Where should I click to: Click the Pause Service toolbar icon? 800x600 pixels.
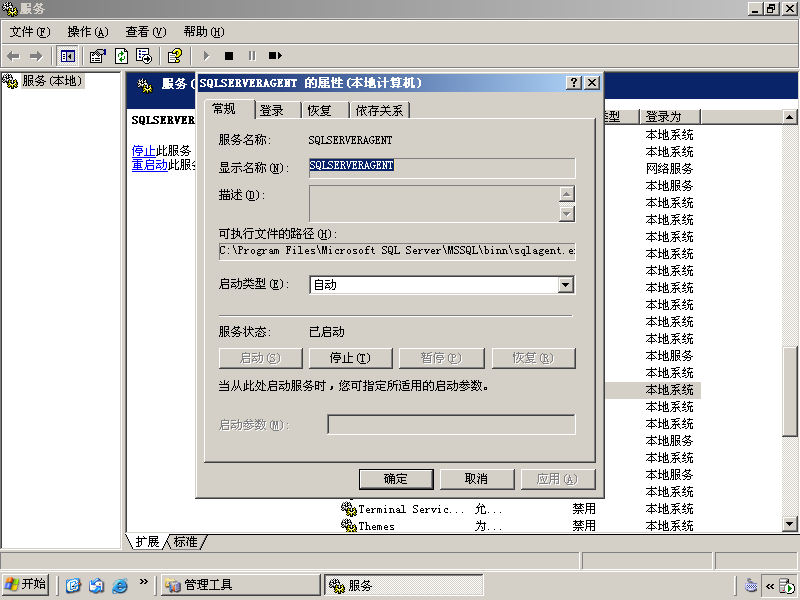(252, 56)
